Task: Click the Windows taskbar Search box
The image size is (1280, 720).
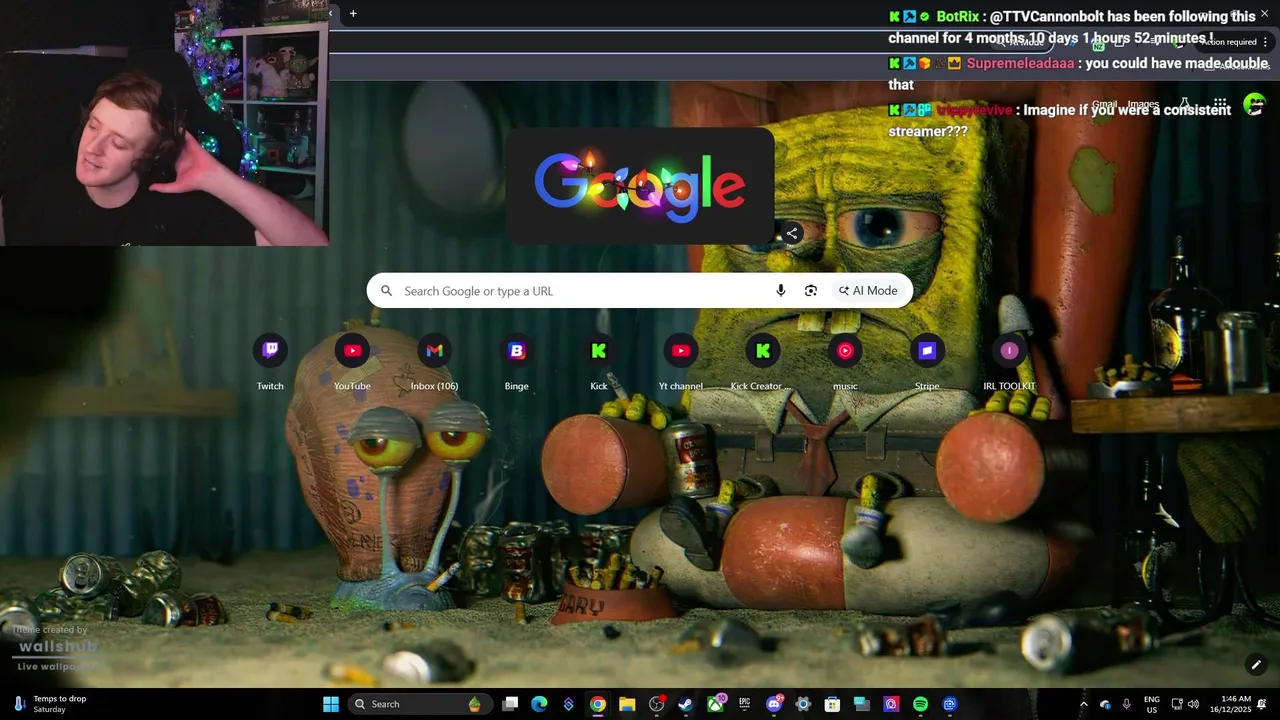Action: coord(421,704)
